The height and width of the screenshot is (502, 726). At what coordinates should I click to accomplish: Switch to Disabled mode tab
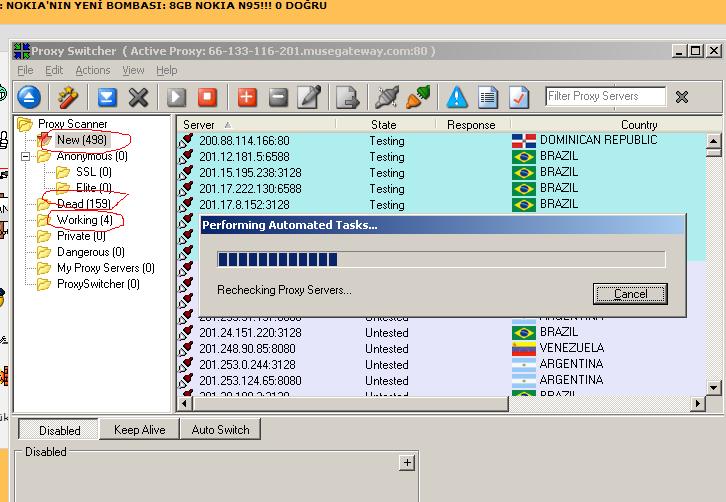tap(59, 430)
